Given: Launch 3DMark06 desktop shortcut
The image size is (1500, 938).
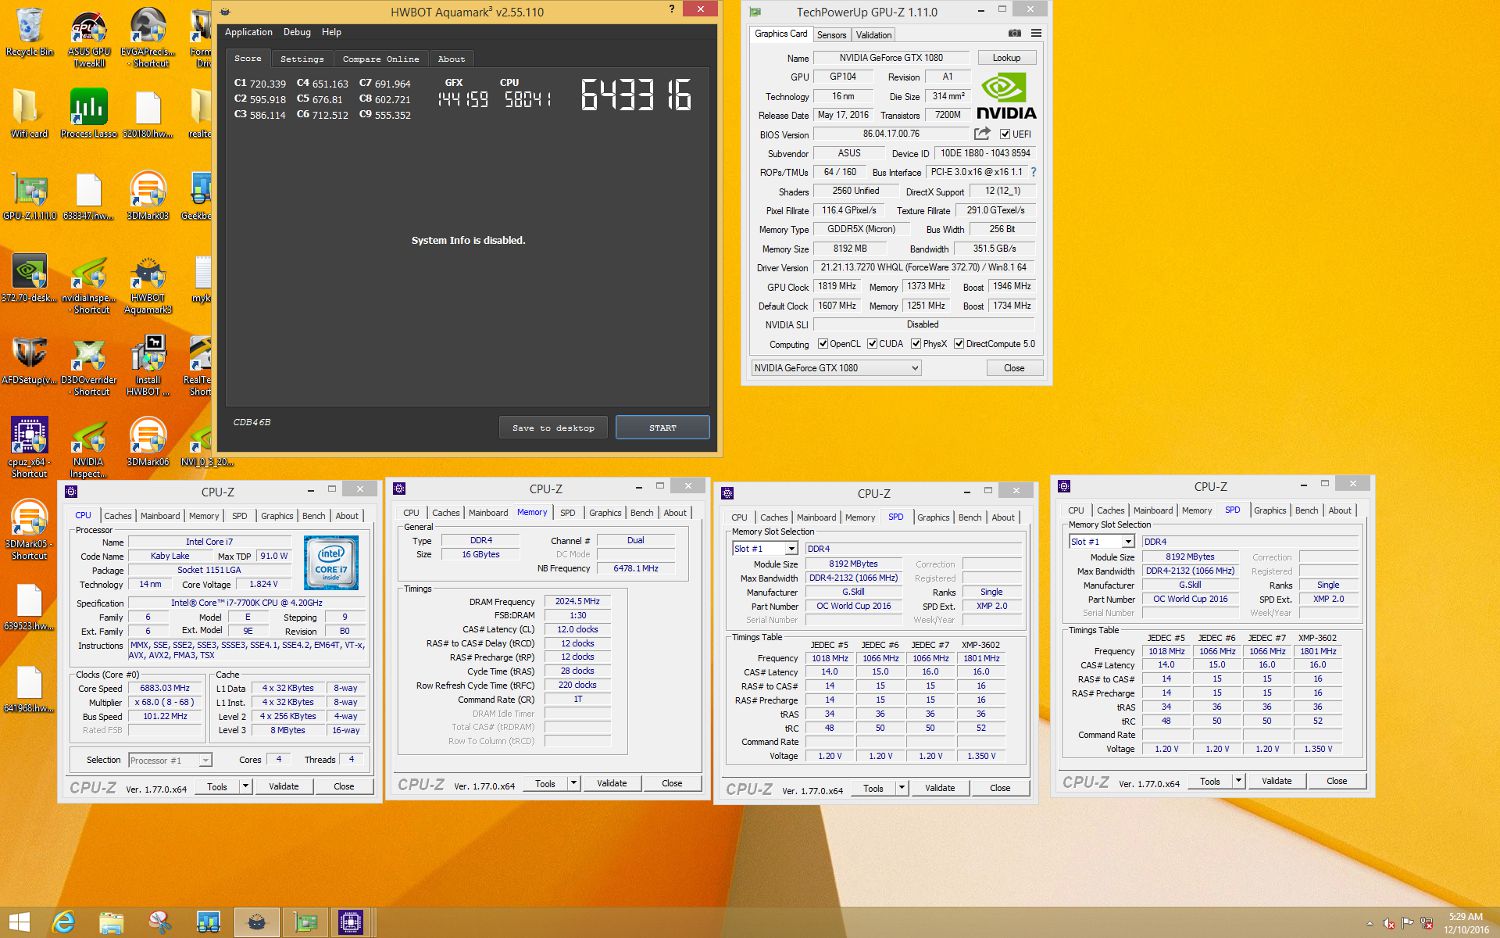Looking at the screenshot, I should click(148, 441).
